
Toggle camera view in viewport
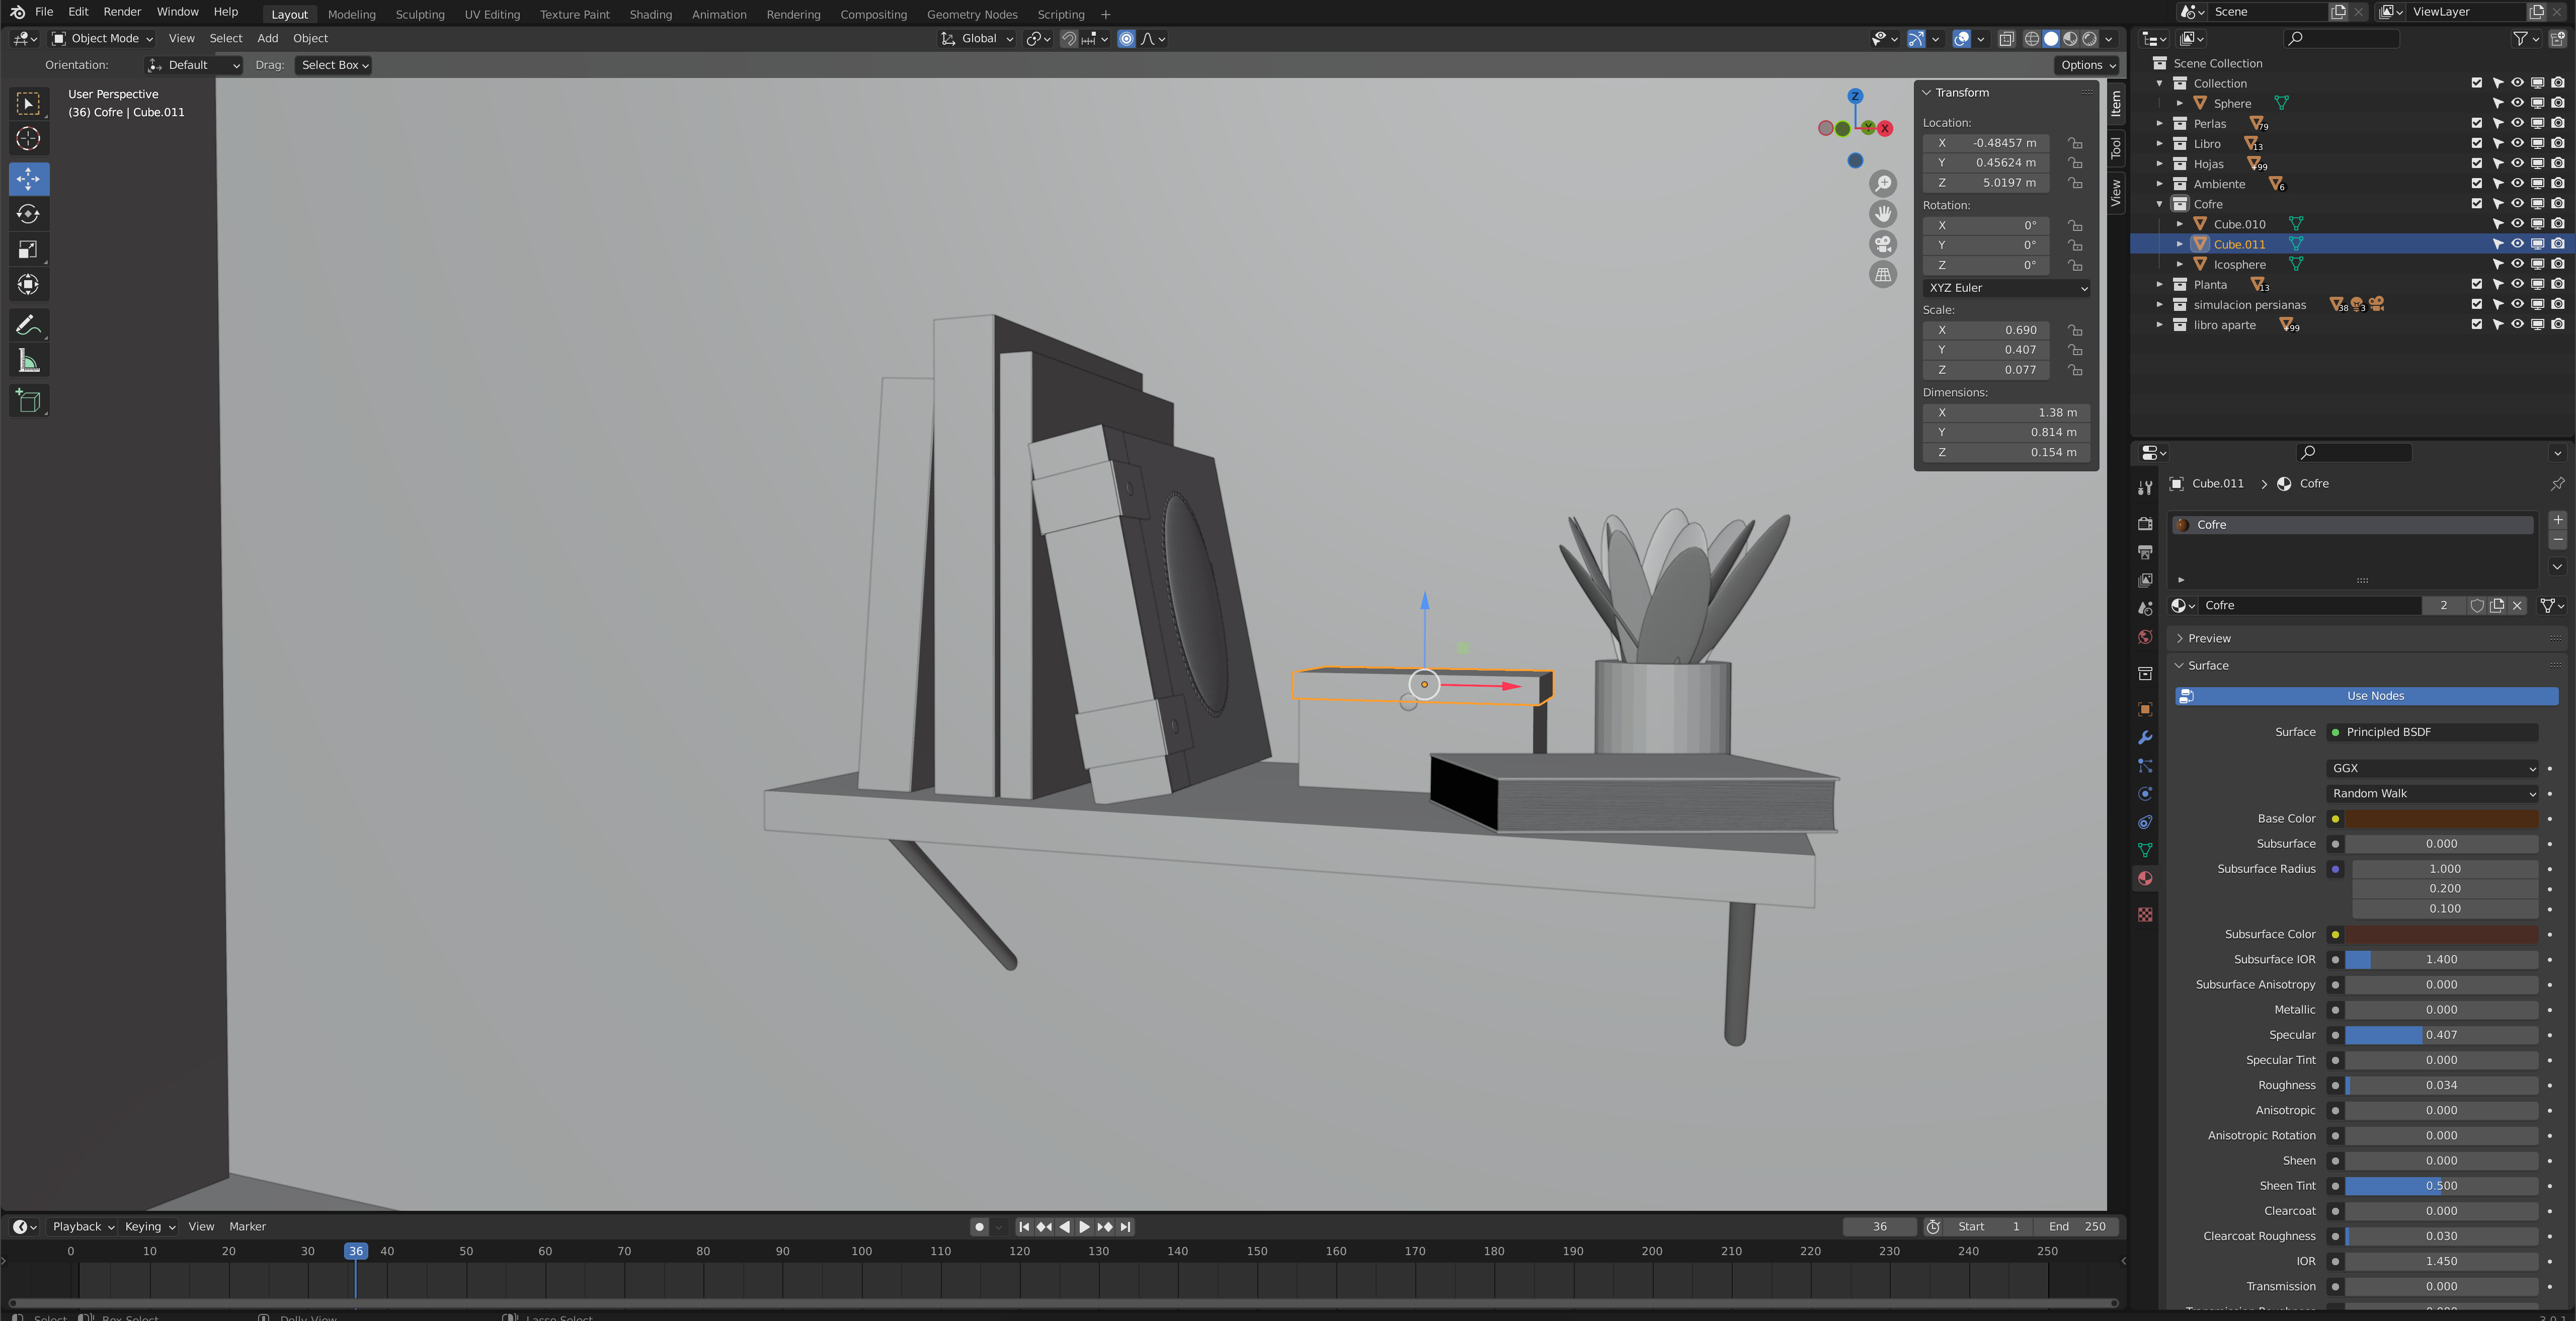coord(1883,244)
